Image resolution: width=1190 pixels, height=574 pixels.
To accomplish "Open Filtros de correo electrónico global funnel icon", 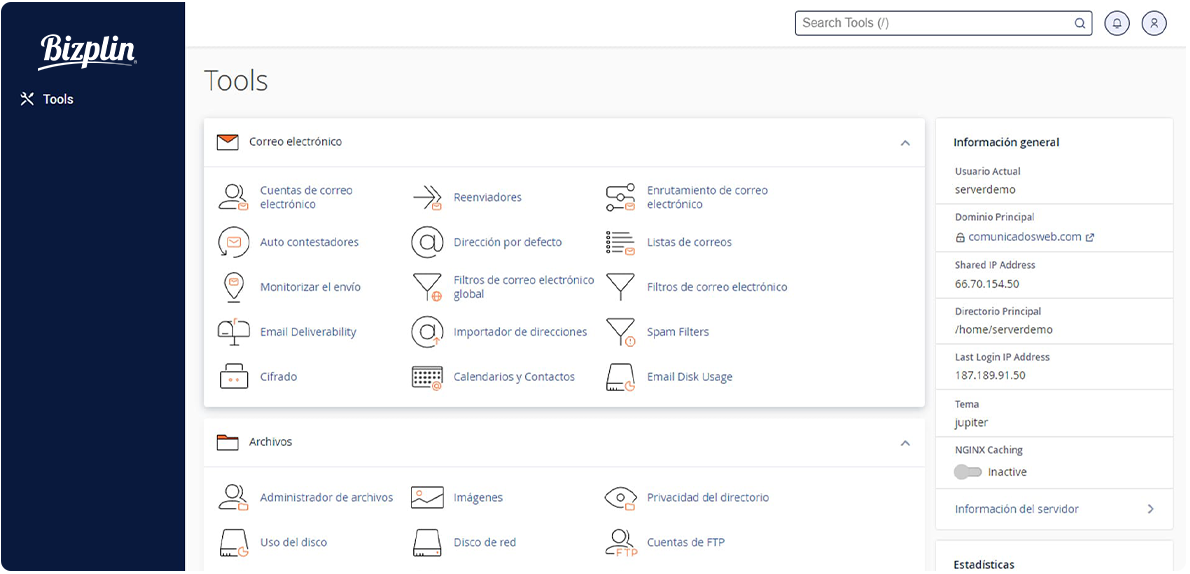I will point(427,288).
